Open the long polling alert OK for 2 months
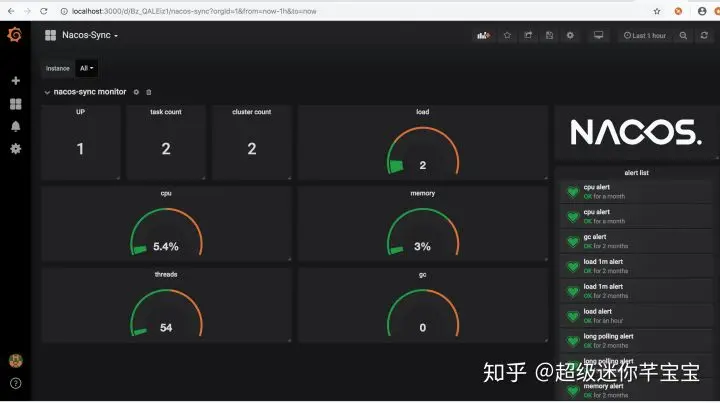 [636, 341]
